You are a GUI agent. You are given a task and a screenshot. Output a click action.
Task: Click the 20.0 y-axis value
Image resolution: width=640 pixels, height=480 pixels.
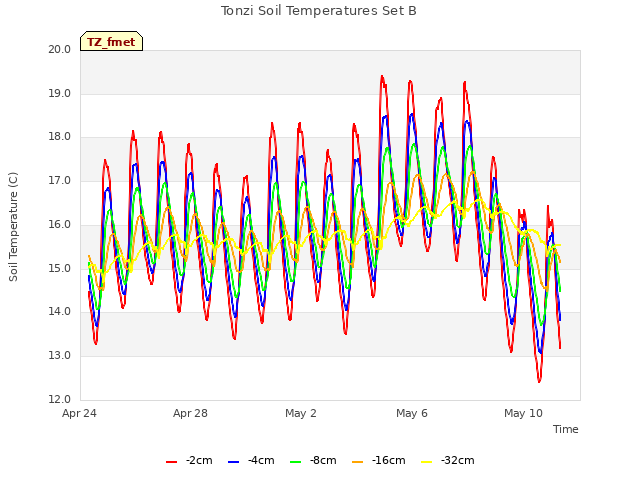60,49
